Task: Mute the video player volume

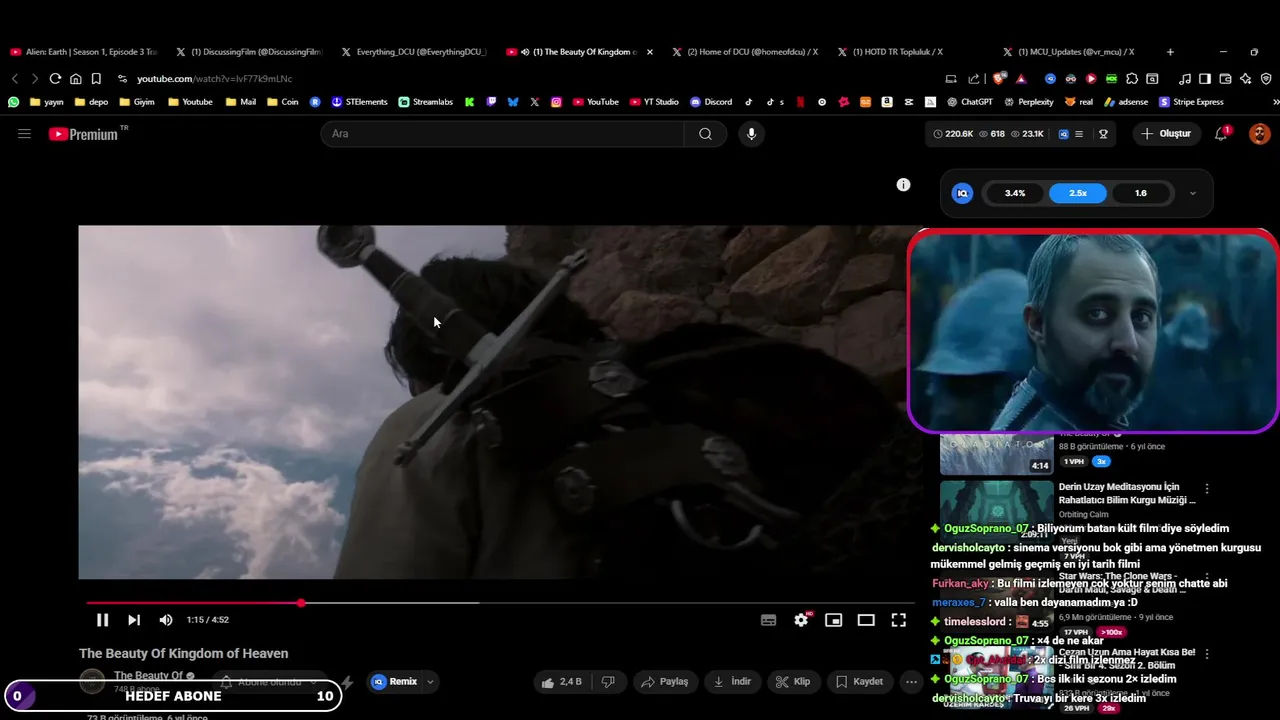Action: (166, 620)
